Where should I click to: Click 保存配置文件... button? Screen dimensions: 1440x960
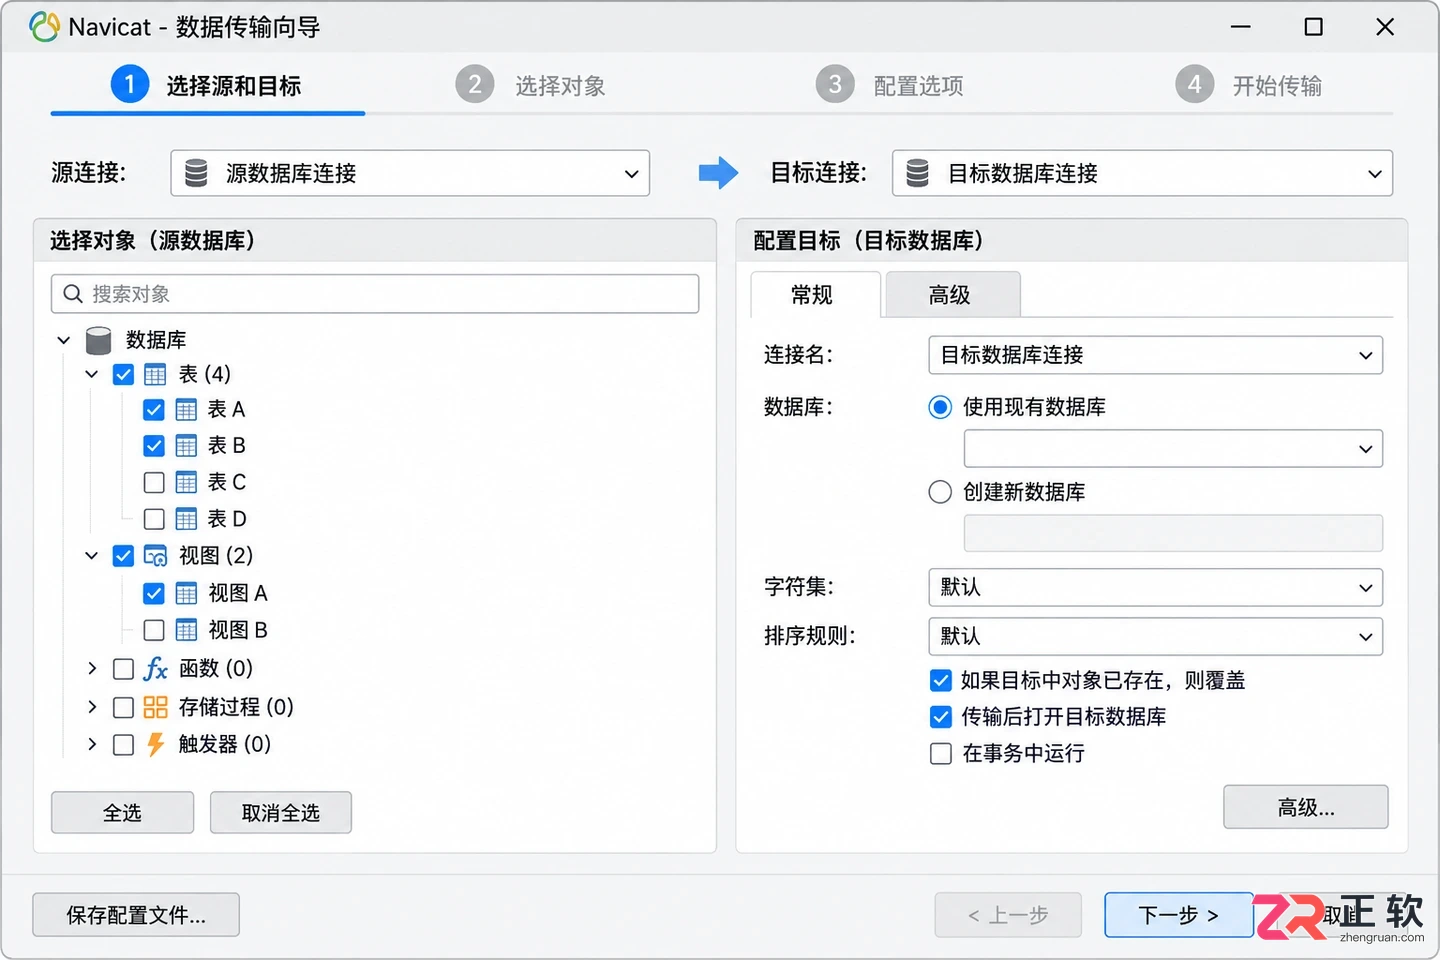[136, 915]
